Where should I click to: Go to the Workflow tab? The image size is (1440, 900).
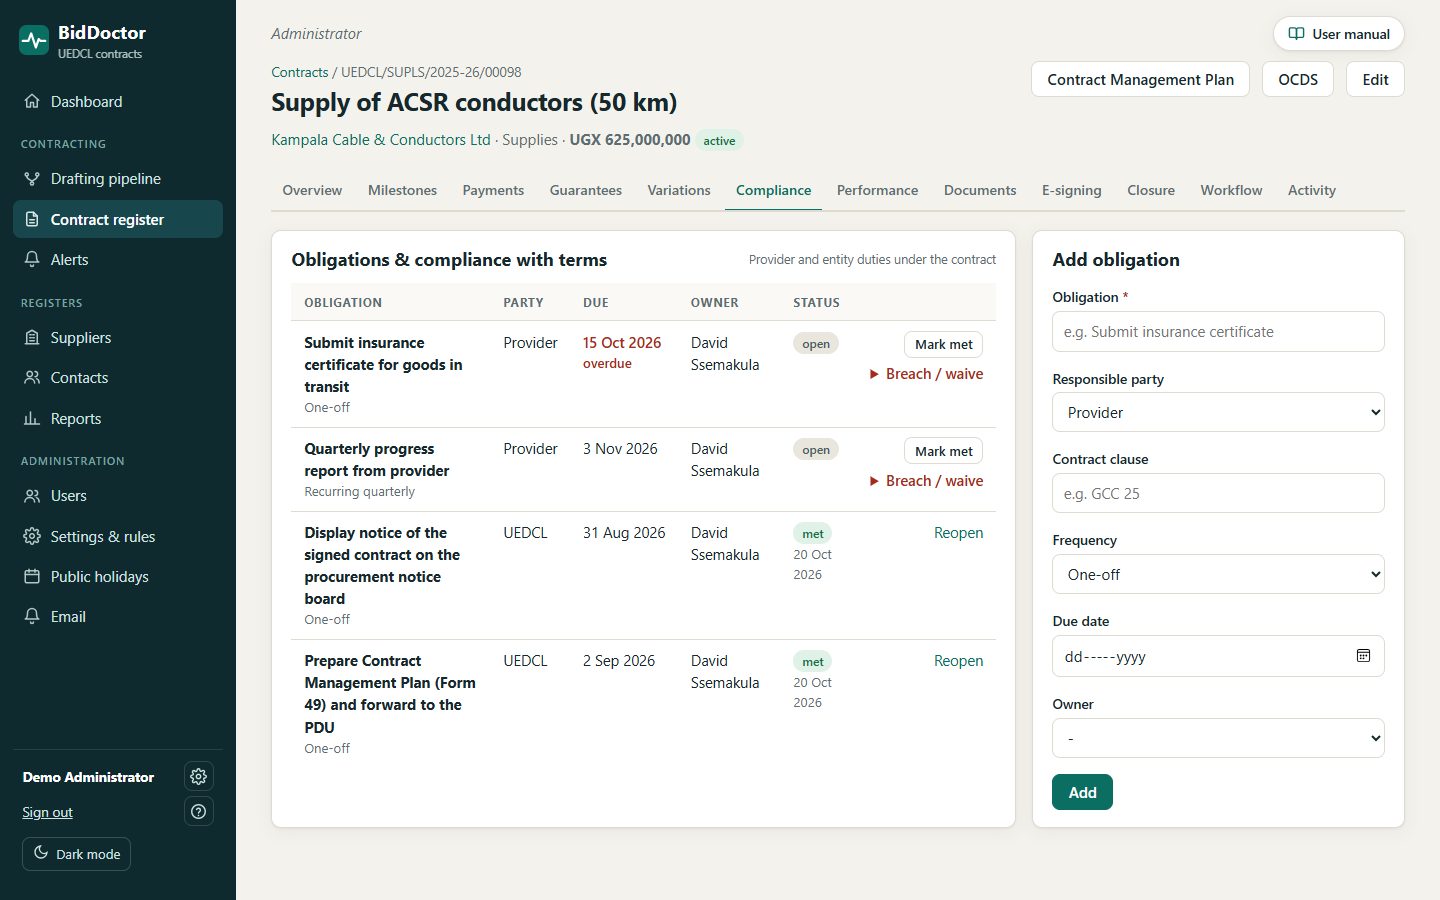(1231, 190)
